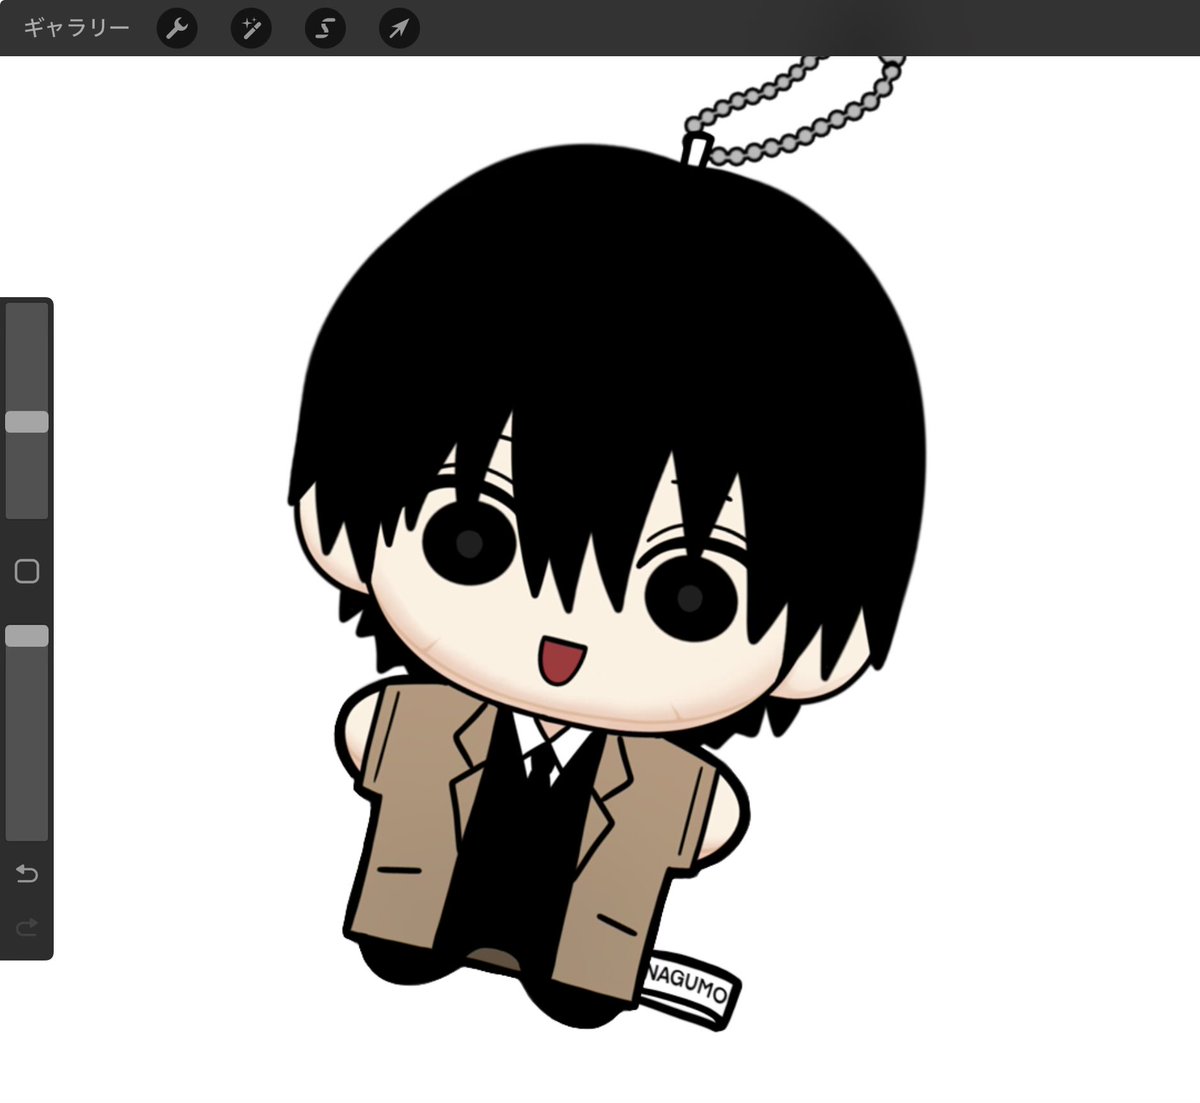Activate the Transform arrow tool
Viewport: 1200px width, 1103px height.
[399, 29]
